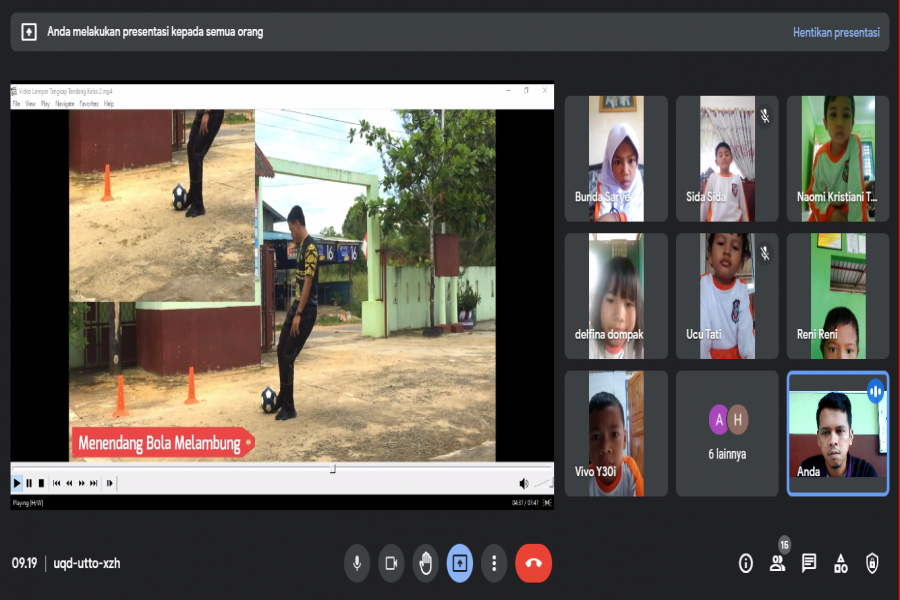Open the activities shapes icon

pyautogui.click(x=840, y=563)
